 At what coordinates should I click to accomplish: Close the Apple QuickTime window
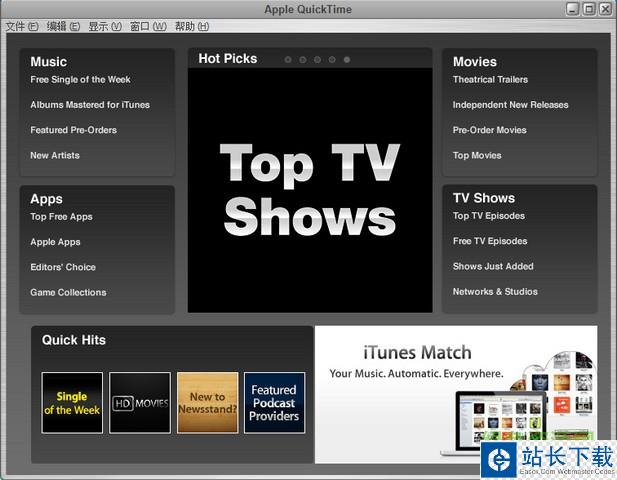[x=605, y=9]
